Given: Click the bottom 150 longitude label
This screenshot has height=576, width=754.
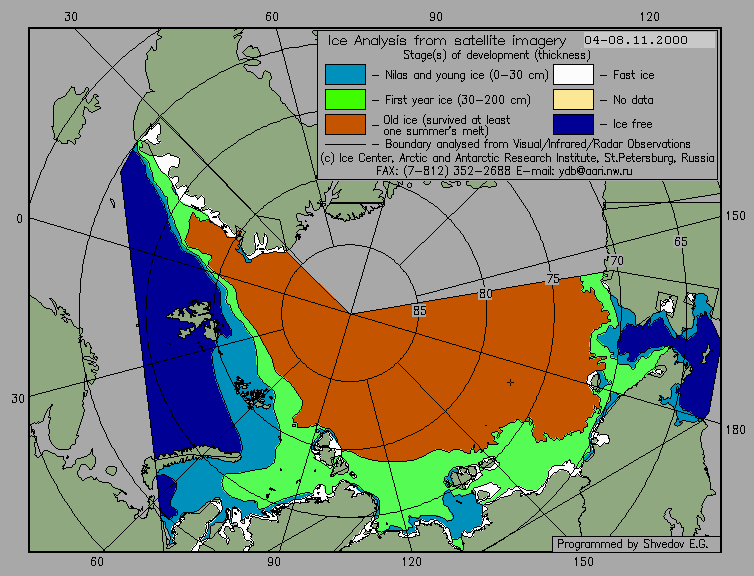Looking at the screenshot, I should [x=583, y=562].
